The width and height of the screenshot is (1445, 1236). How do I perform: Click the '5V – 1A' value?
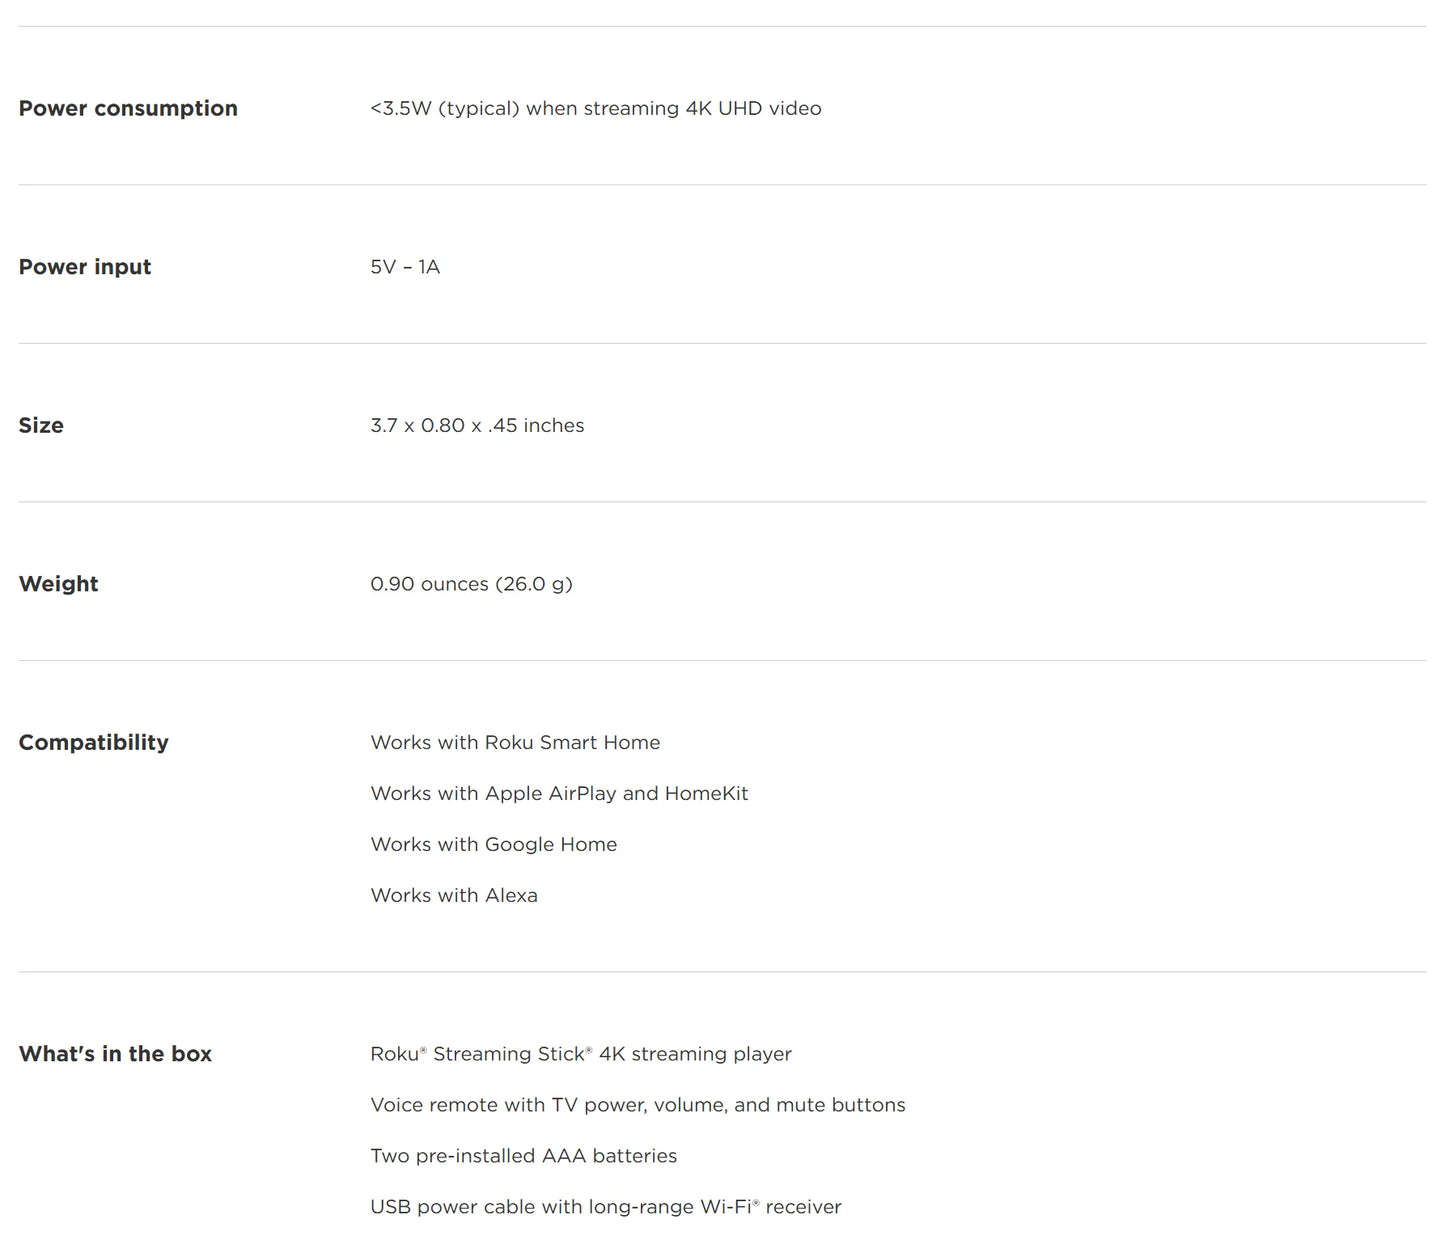click(405, 267)
